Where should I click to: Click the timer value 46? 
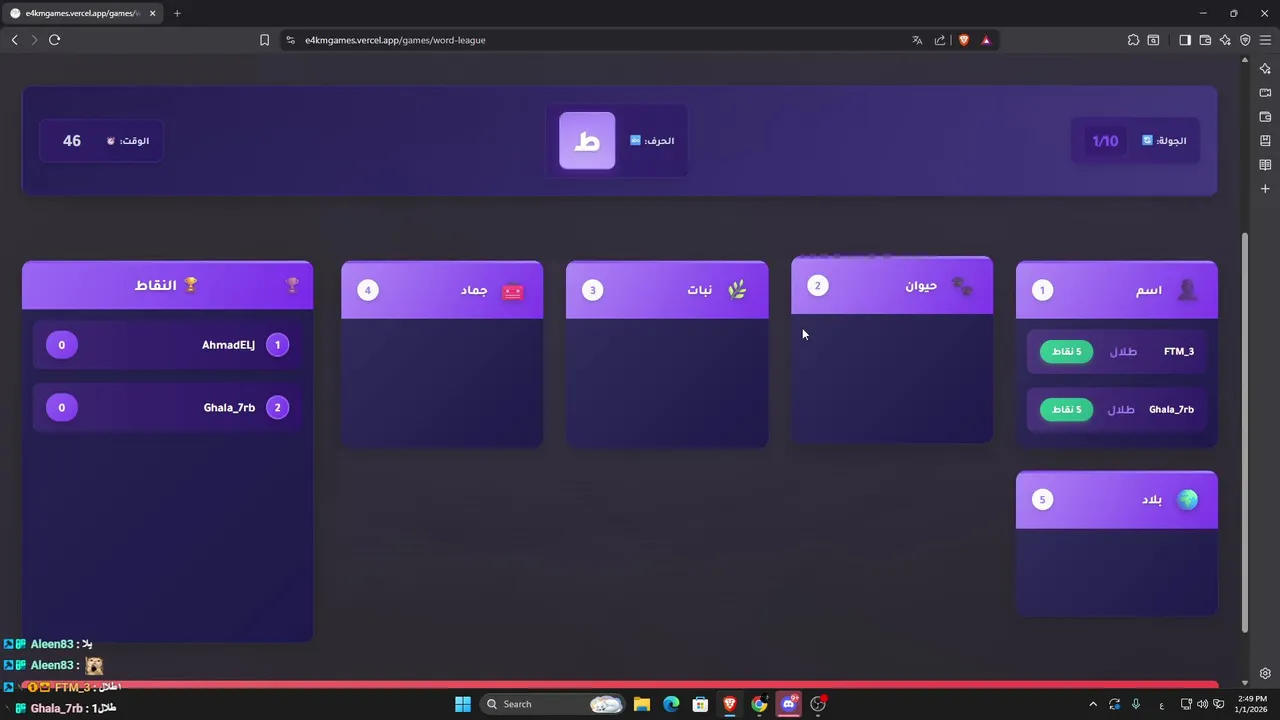[x=72, y=141]
